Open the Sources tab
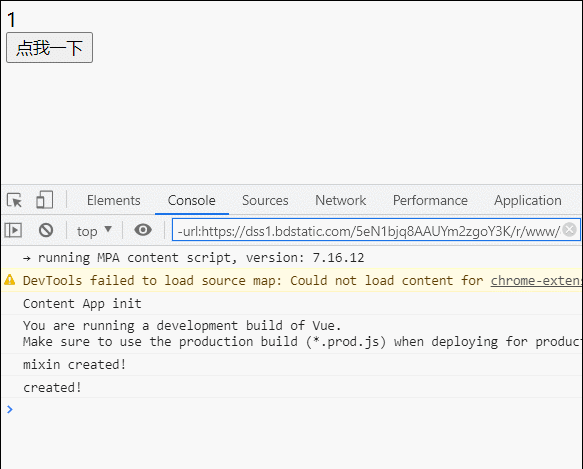 point(265,200)
